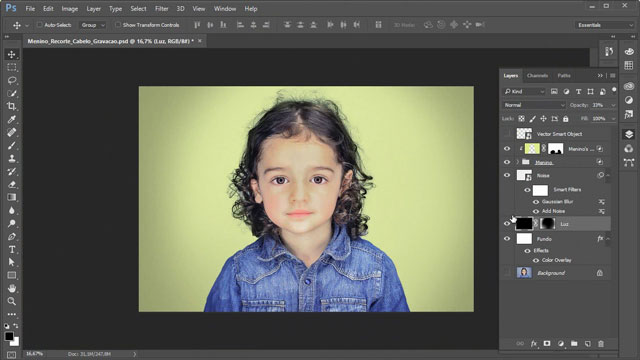
Task: Select the Clone Stamp tool
Action: (x=11, y=158)
